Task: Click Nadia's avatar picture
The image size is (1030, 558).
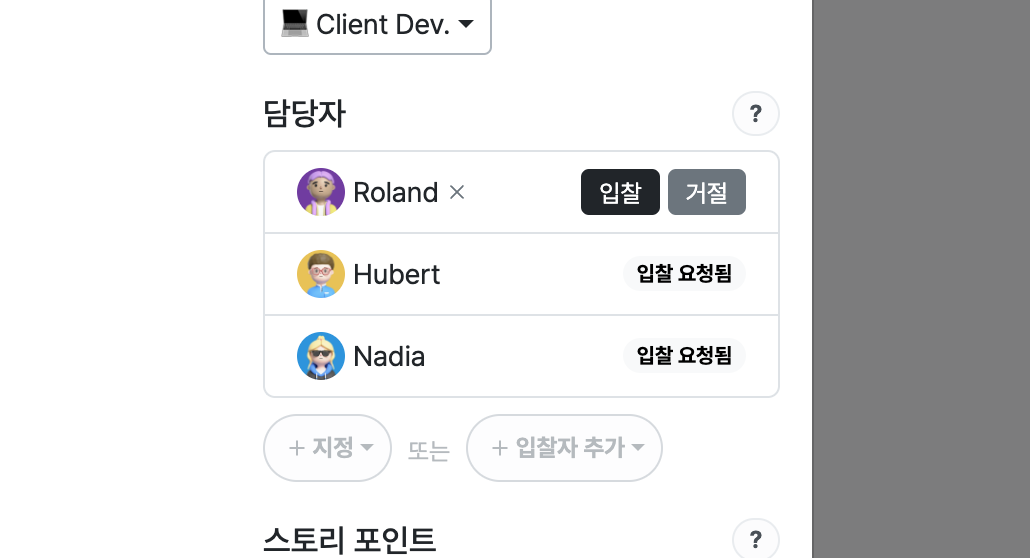Action: click(321, 356)
